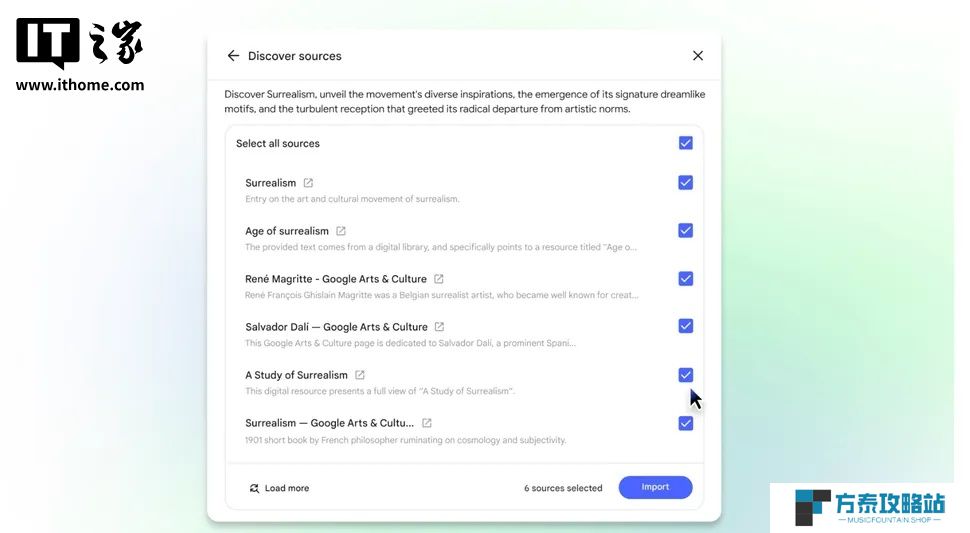Open external link icon for René Magritte source
The image size is (970, 533).
pyautogui.click(x=439, y=279)
